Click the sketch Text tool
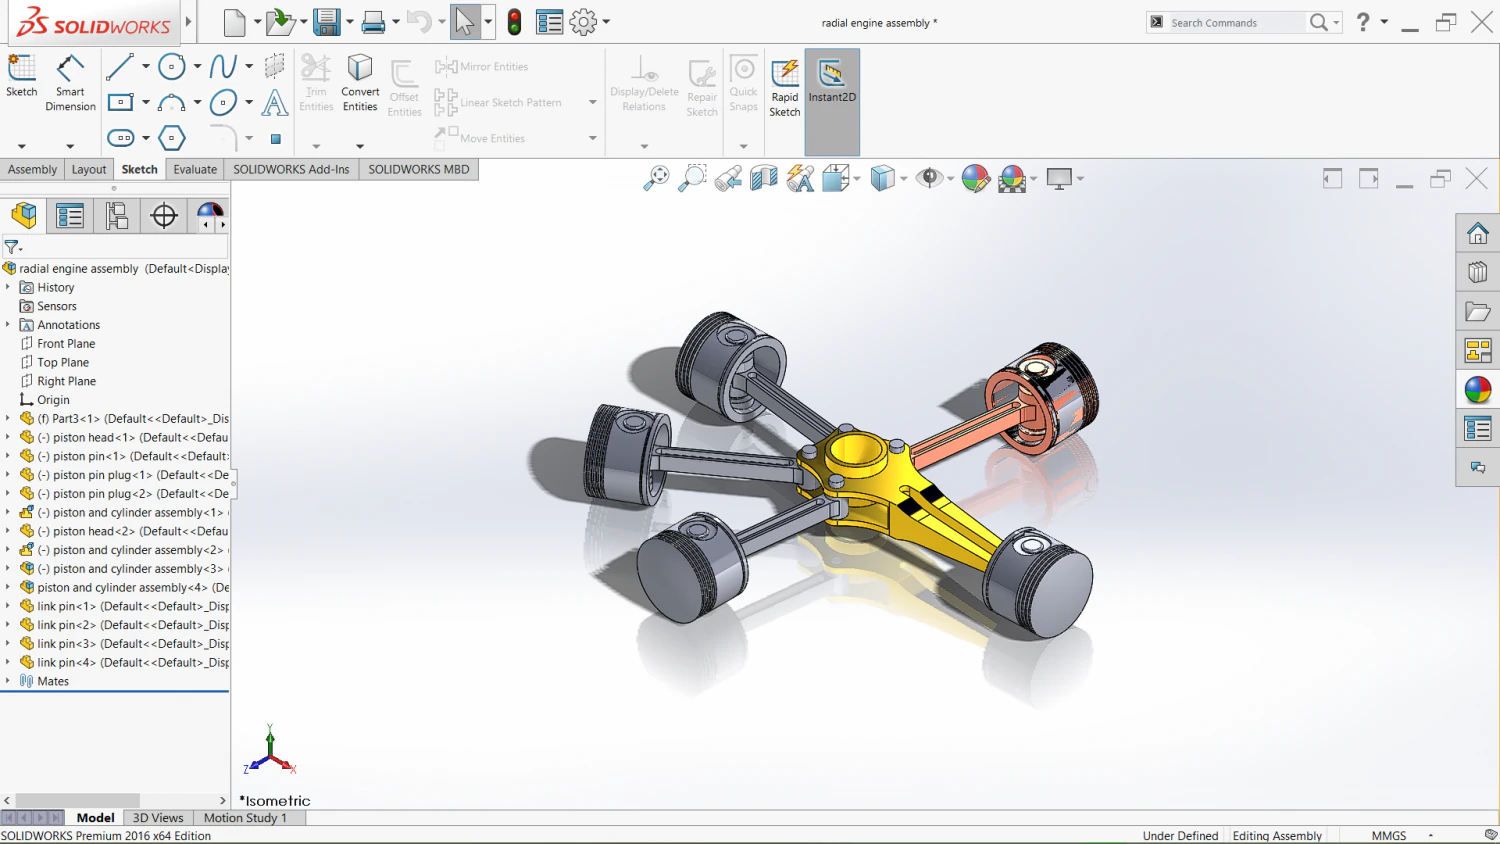The height and width of the screenshot is (844, 1500). [x=274, y=102]
